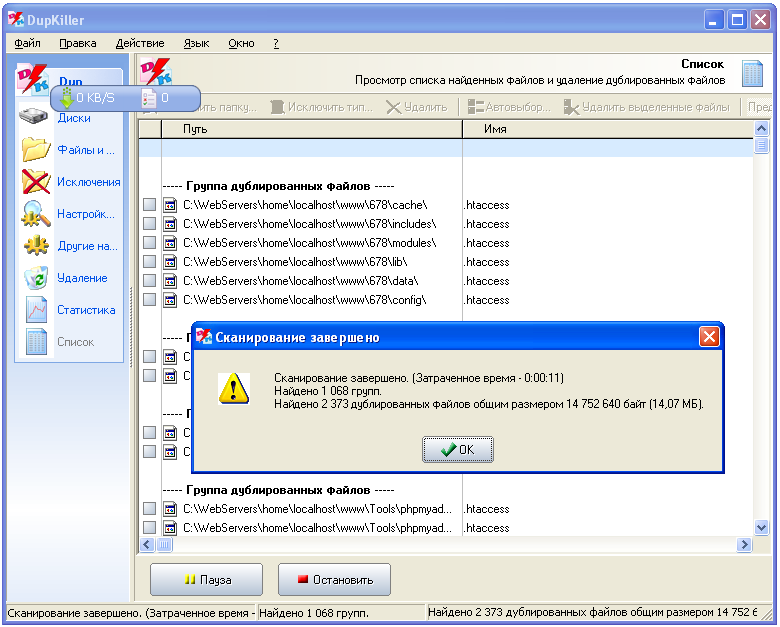Select path C:\WebServers\...\678\cache\

coord(305,205)
